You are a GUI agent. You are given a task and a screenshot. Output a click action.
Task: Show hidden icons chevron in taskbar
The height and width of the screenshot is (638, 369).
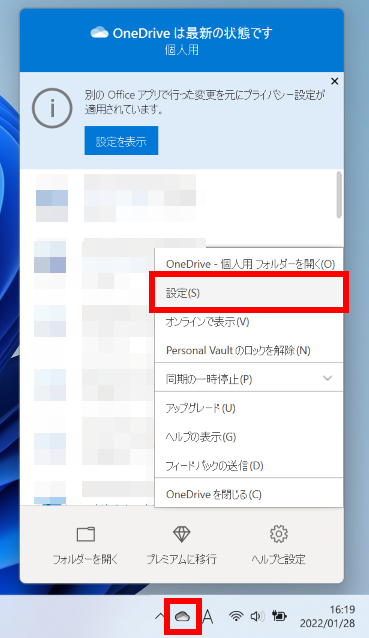coord(159,616)
